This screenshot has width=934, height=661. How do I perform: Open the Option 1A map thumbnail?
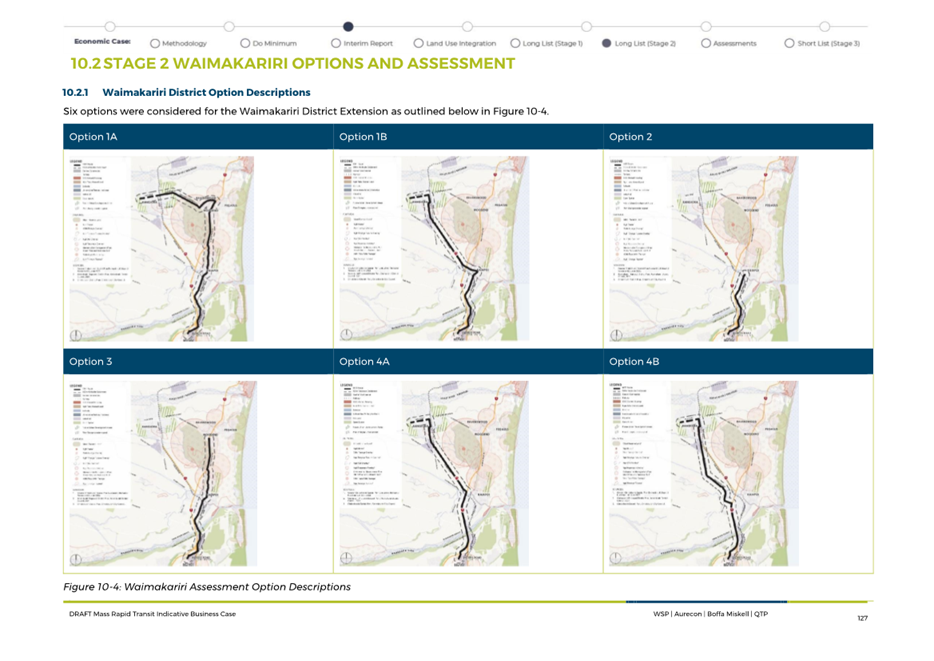(162, 248)
